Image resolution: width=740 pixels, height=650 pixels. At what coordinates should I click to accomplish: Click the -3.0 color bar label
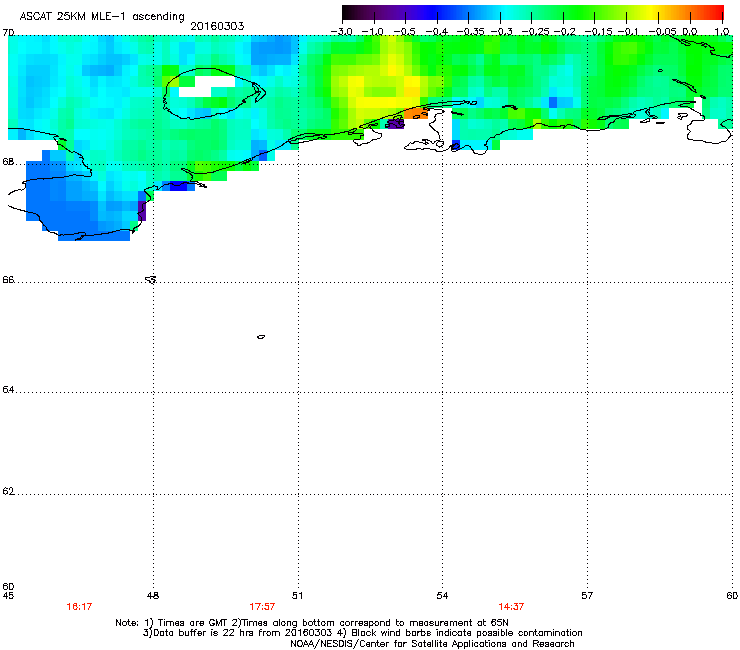[x=341, y=32]
